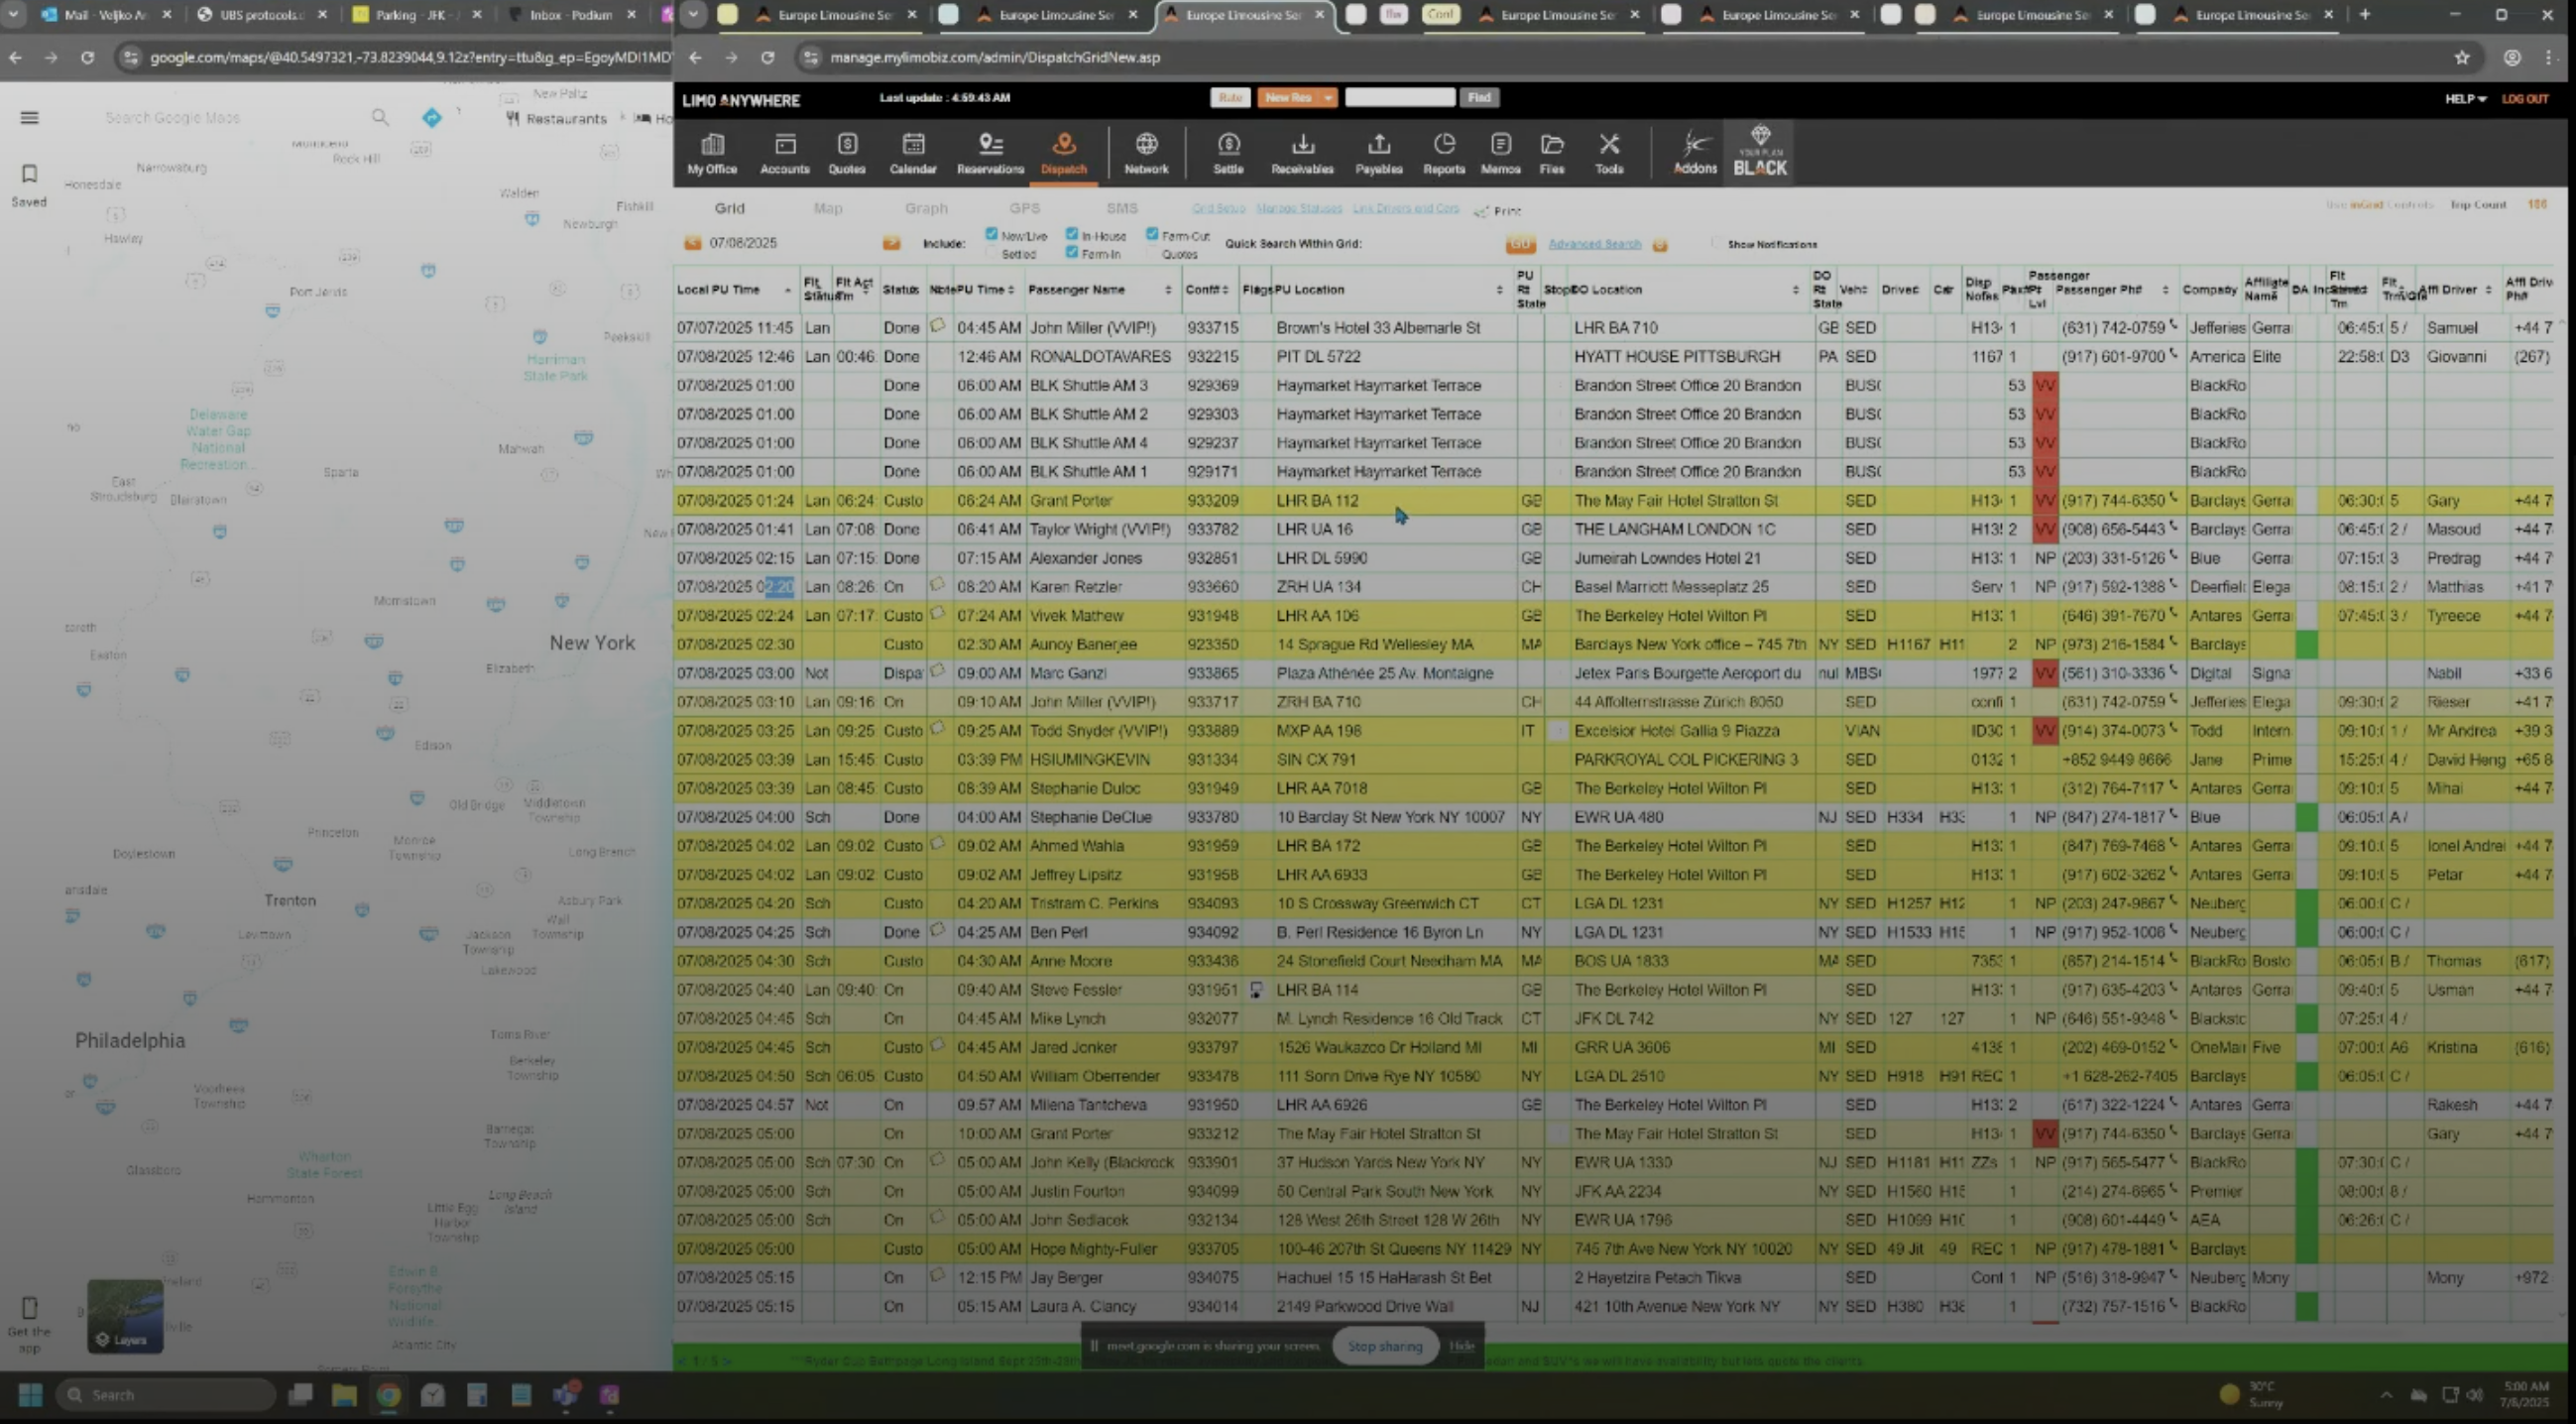2576x1424 pixels.
Task: Click the Settle icon
Action: (x=1228, y=152)
